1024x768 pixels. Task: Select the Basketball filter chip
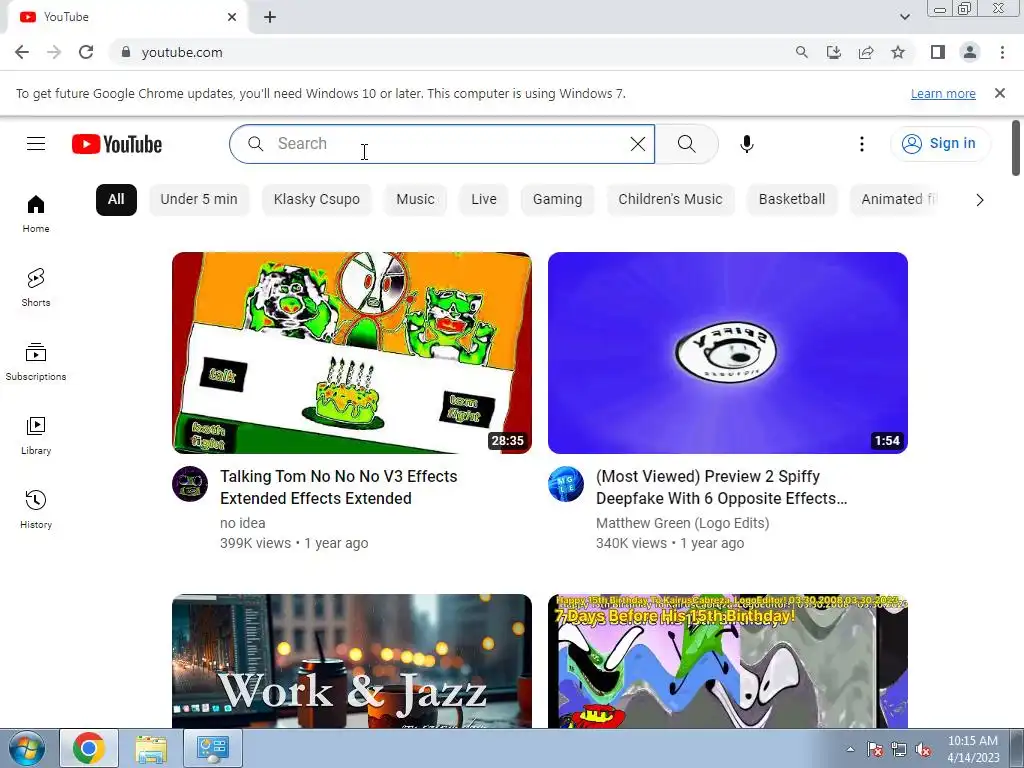pyautogui.click(x=792, y=200)
